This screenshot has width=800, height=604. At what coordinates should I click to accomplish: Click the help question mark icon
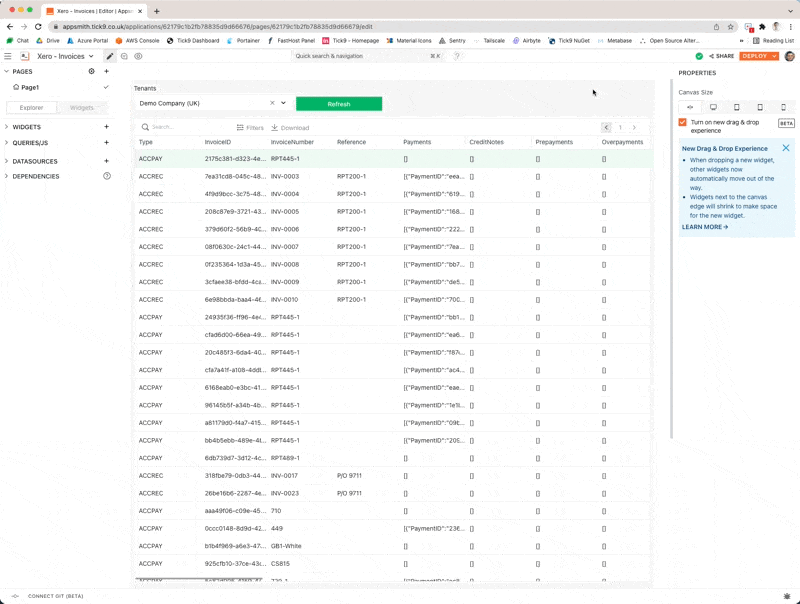457,56
